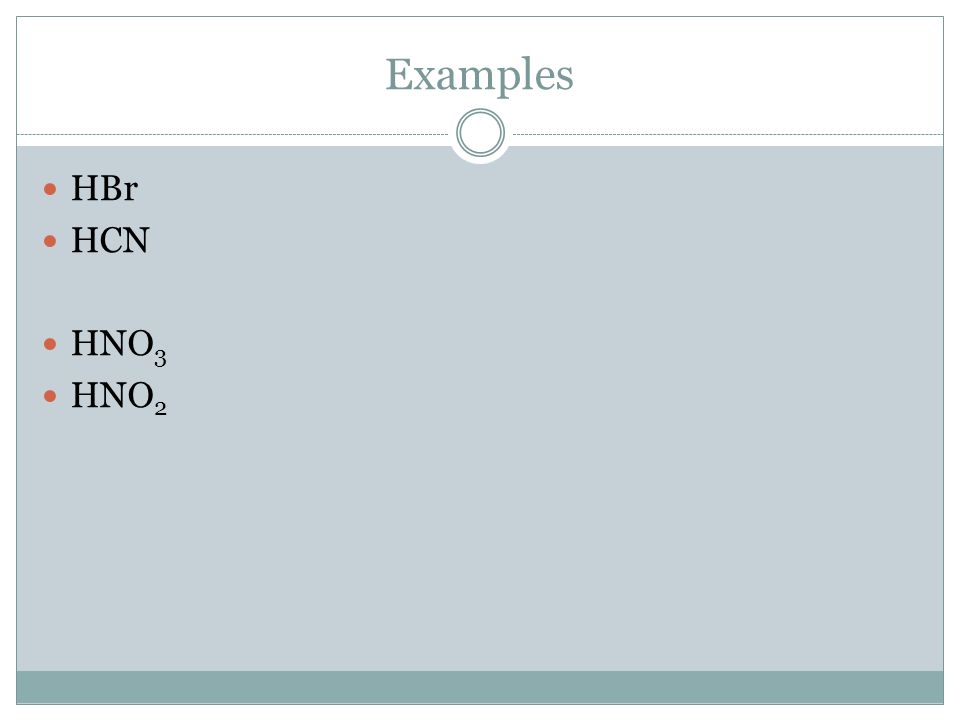Click empty gray content area below HNO2
Viewport: 960px width, 720px height.
click(480, 545)
